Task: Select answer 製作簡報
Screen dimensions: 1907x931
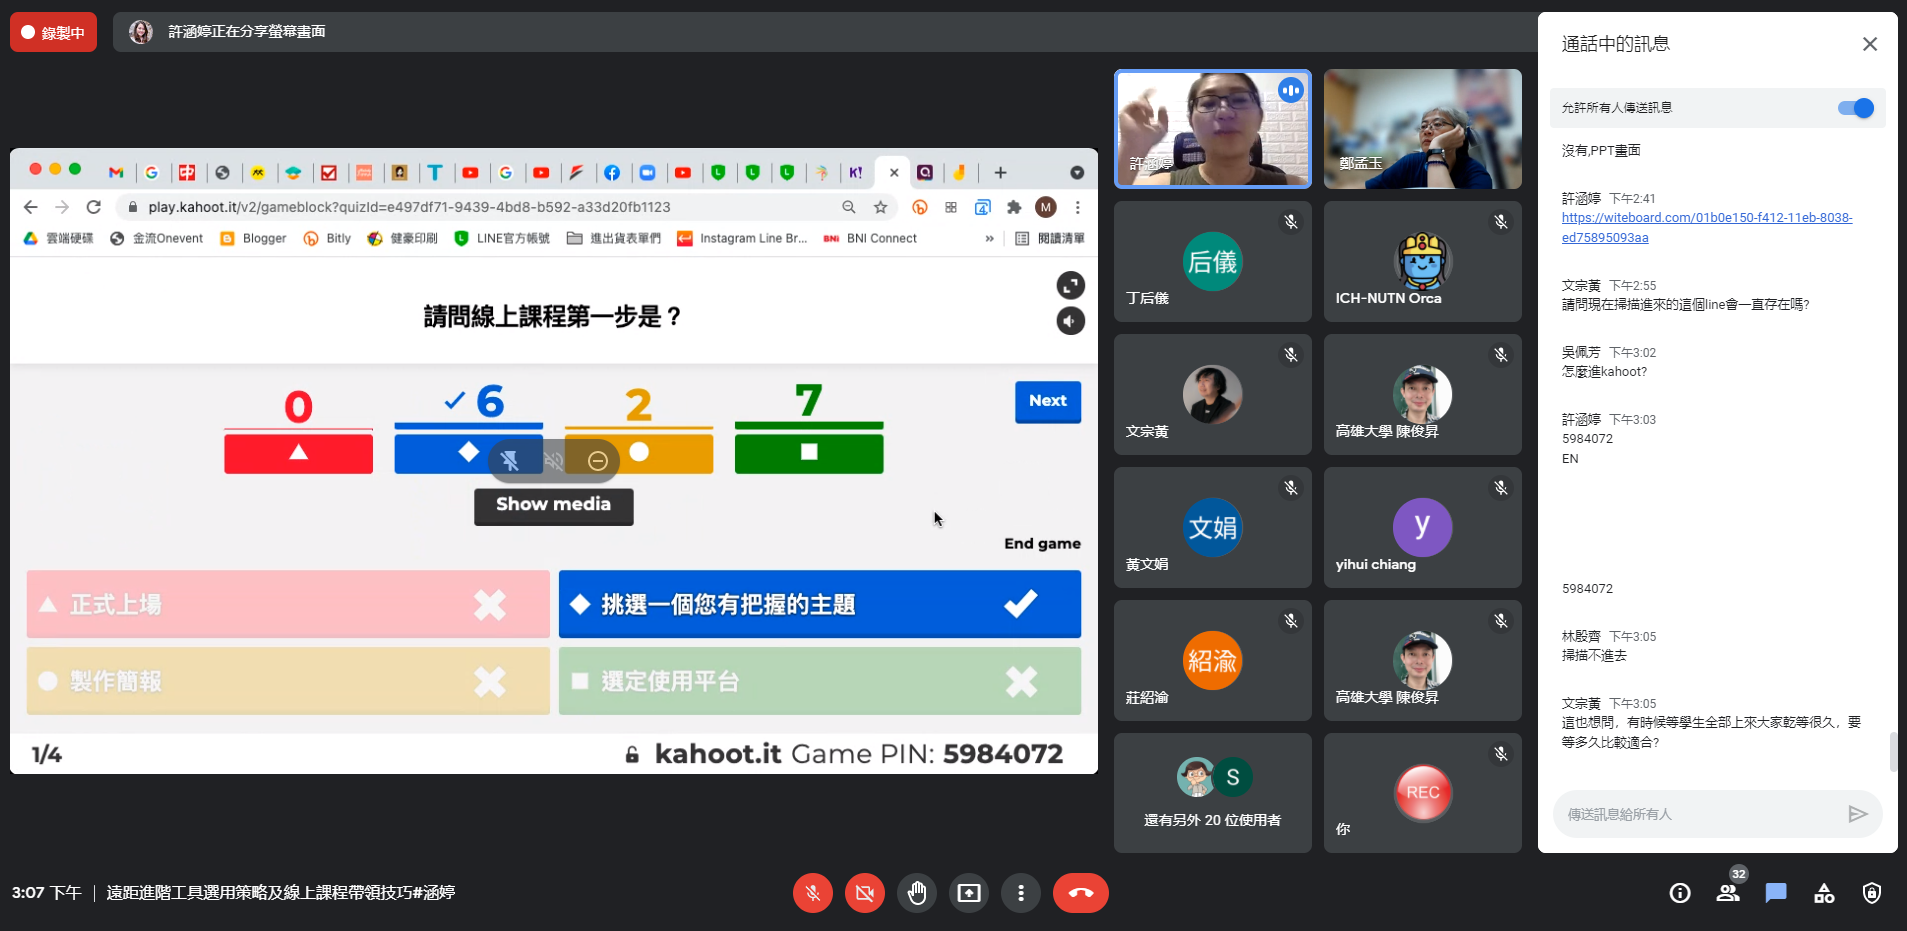Action: (x=288, y=681)
